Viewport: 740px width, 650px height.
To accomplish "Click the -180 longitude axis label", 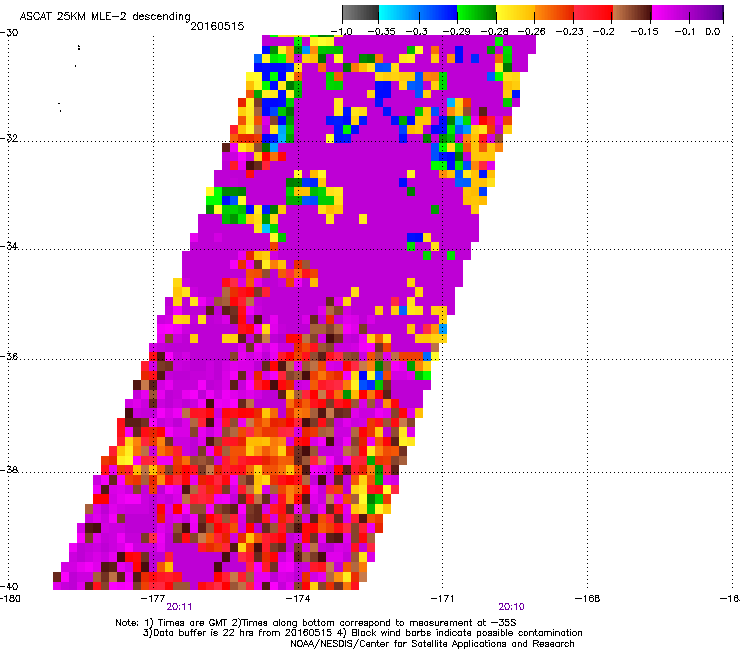I will (x=10, y=599).
